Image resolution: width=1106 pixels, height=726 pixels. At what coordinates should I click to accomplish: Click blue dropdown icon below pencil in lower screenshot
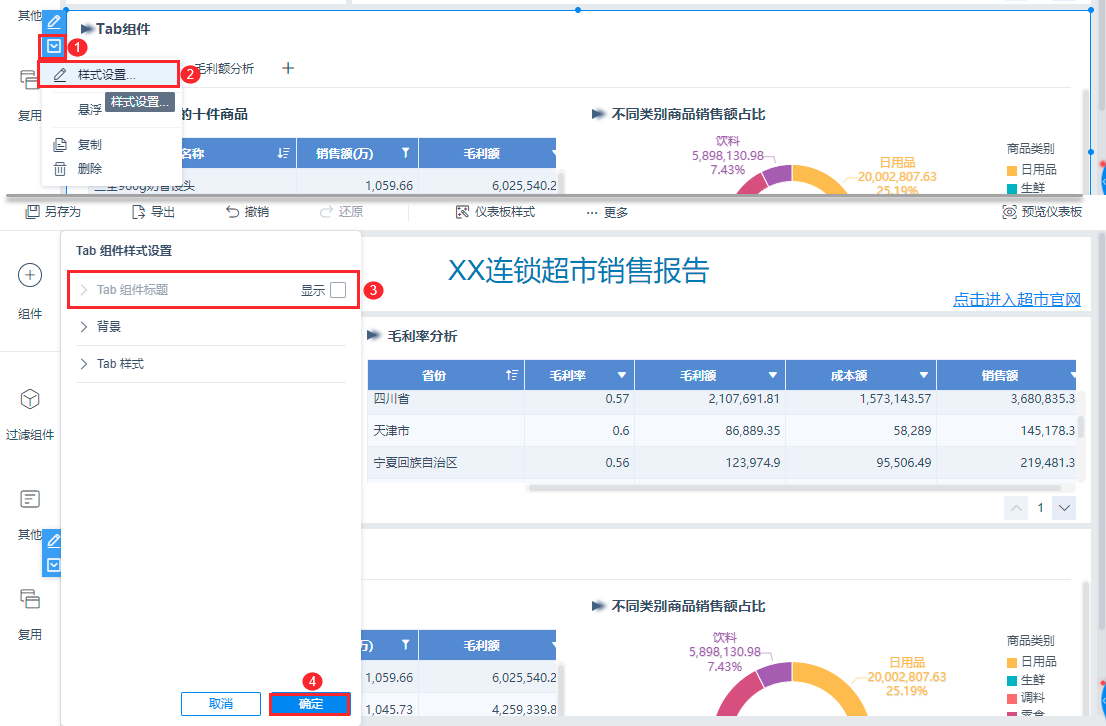pos(54,565)
